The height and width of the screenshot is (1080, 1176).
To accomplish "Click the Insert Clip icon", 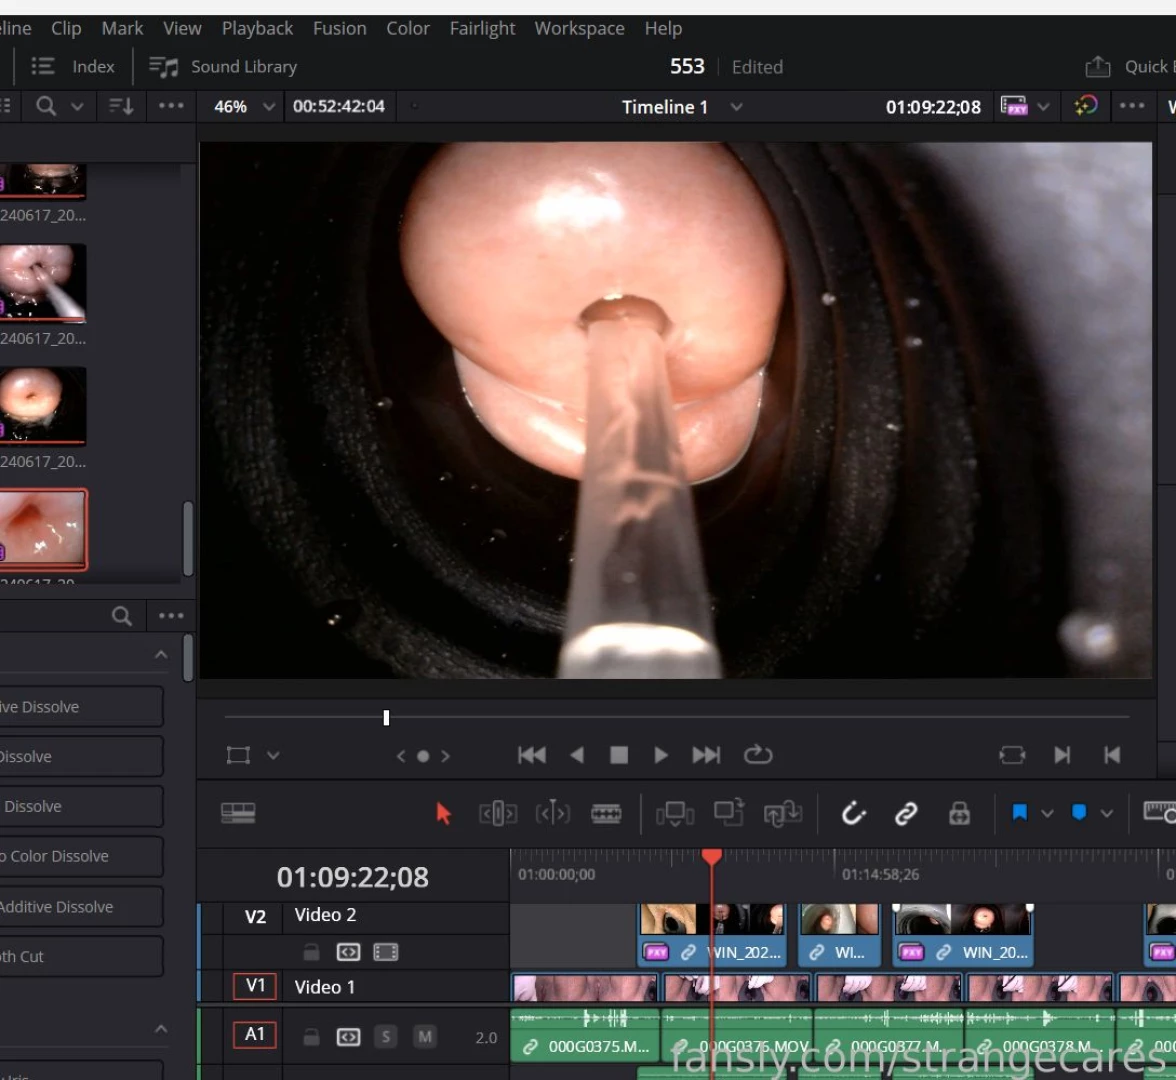I will click(x=674, y=813).
